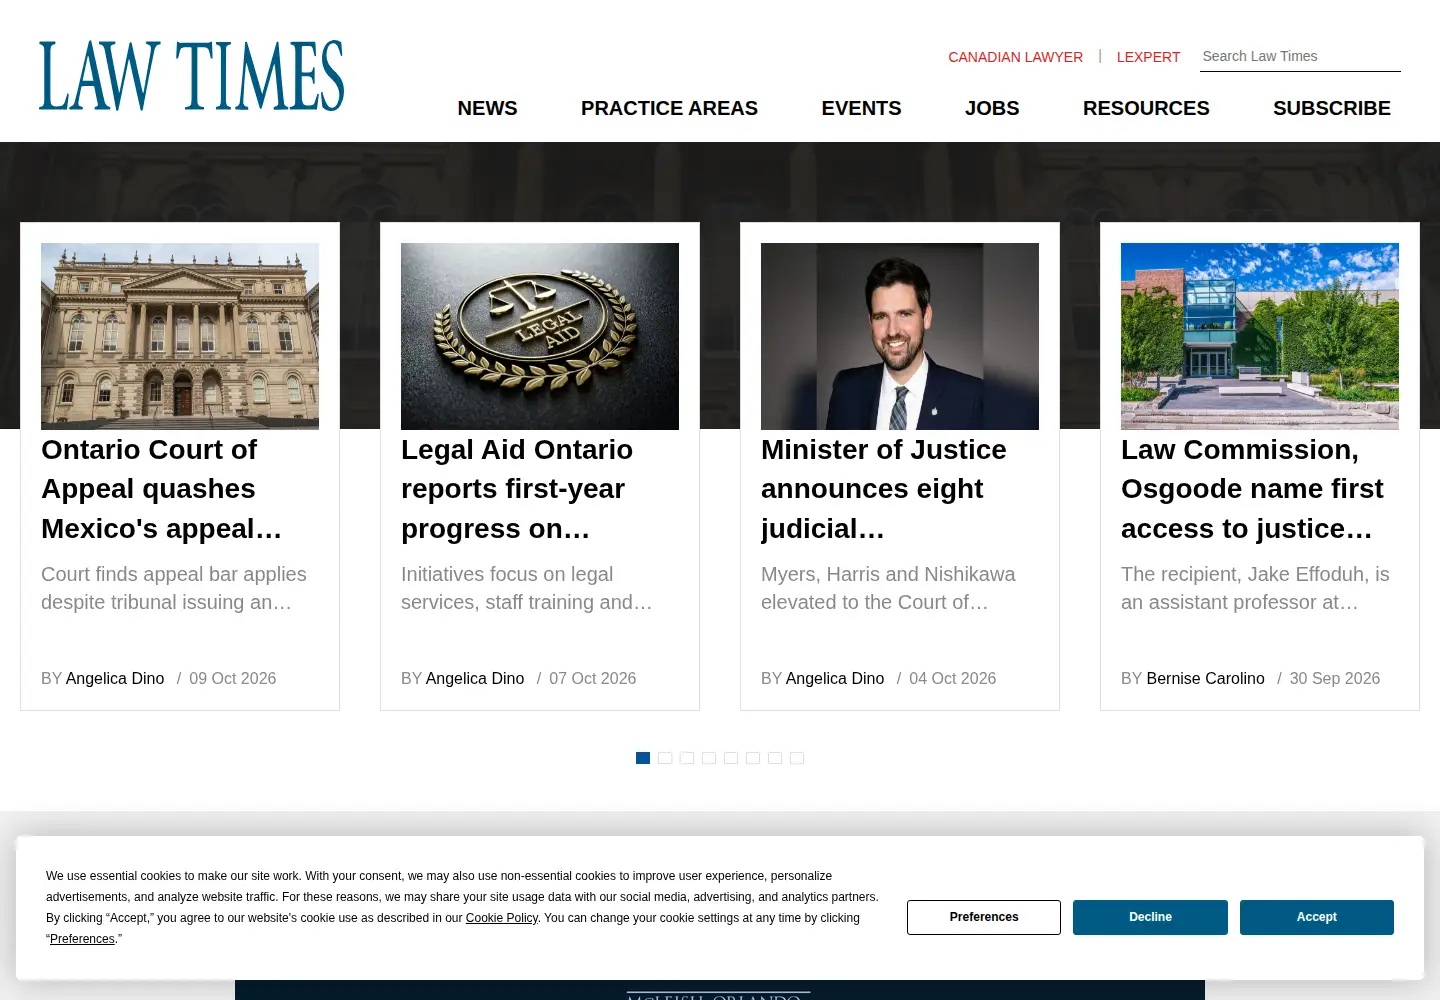
Task: Focus the Search Law Times field
Action: 1300,57
